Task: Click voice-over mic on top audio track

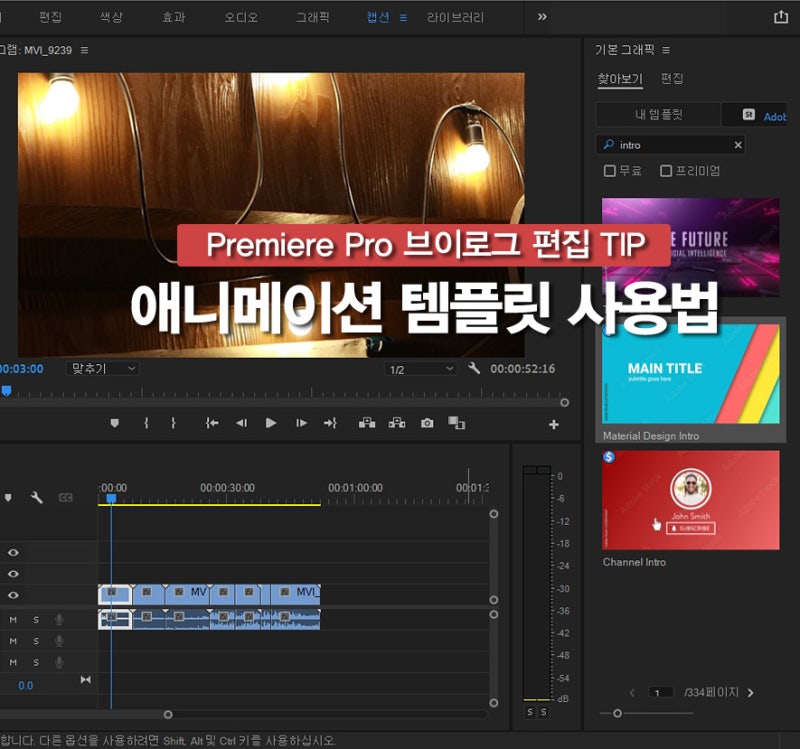Action: [x=59, y=619]
